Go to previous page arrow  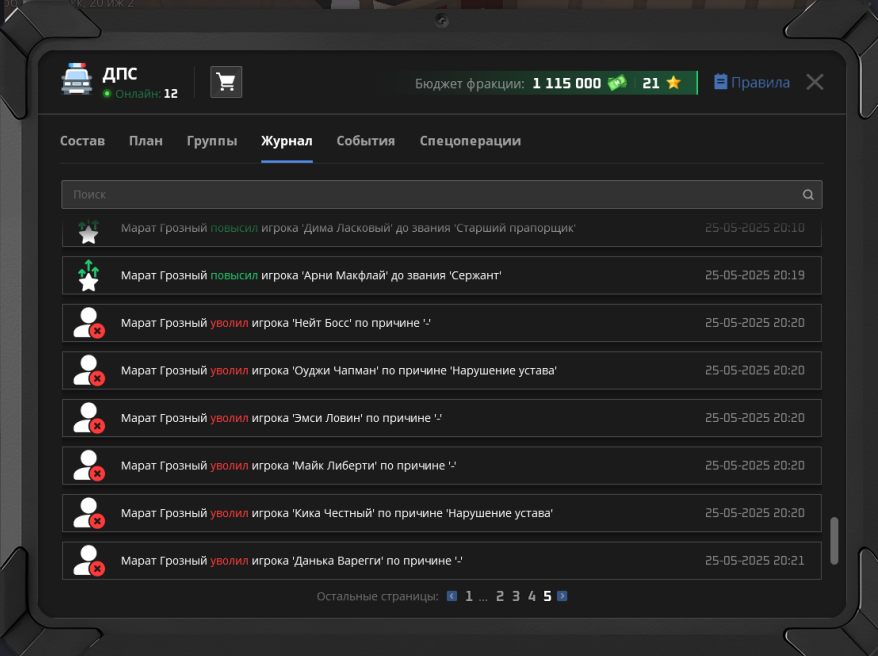(x=452, y=596)
